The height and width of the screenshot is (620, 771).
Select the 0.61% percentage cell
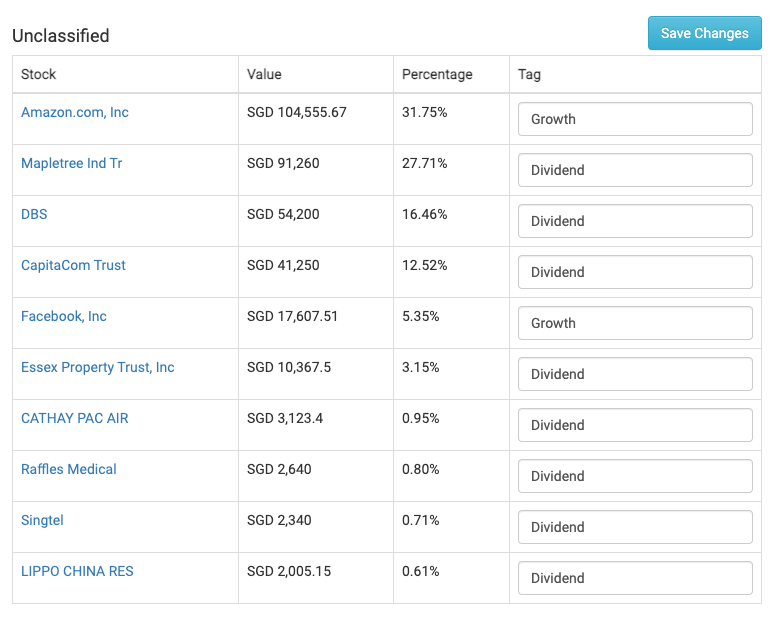click(x=420, y=571)
